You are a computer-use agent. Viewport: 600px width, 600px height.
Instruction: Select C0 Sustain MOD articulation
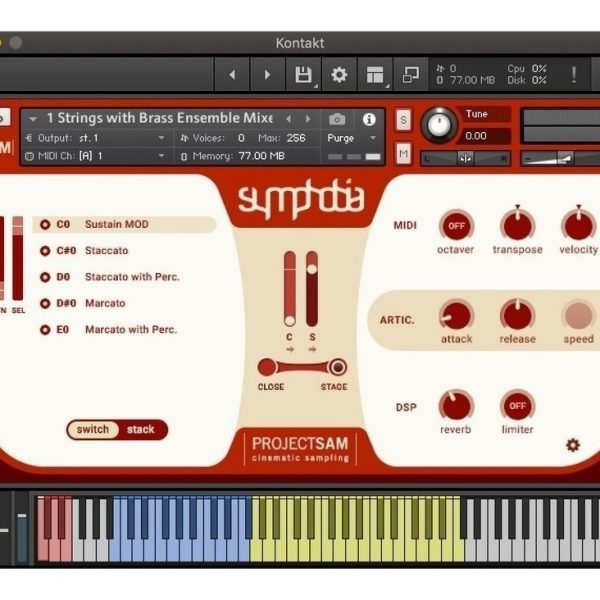[124, 224]
